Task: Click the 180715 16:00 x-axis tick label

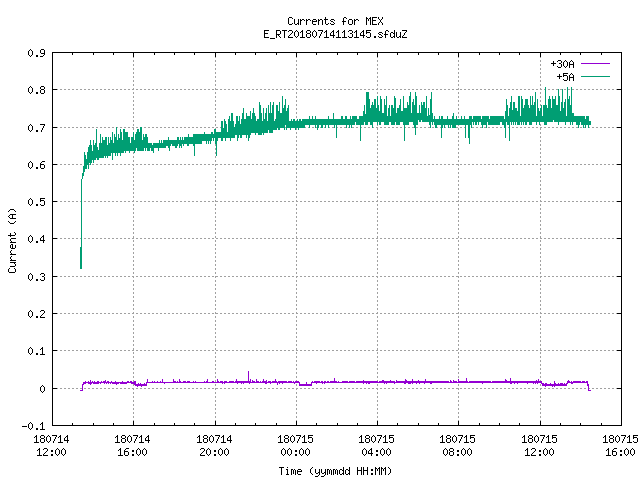Action: coord(620,446)
